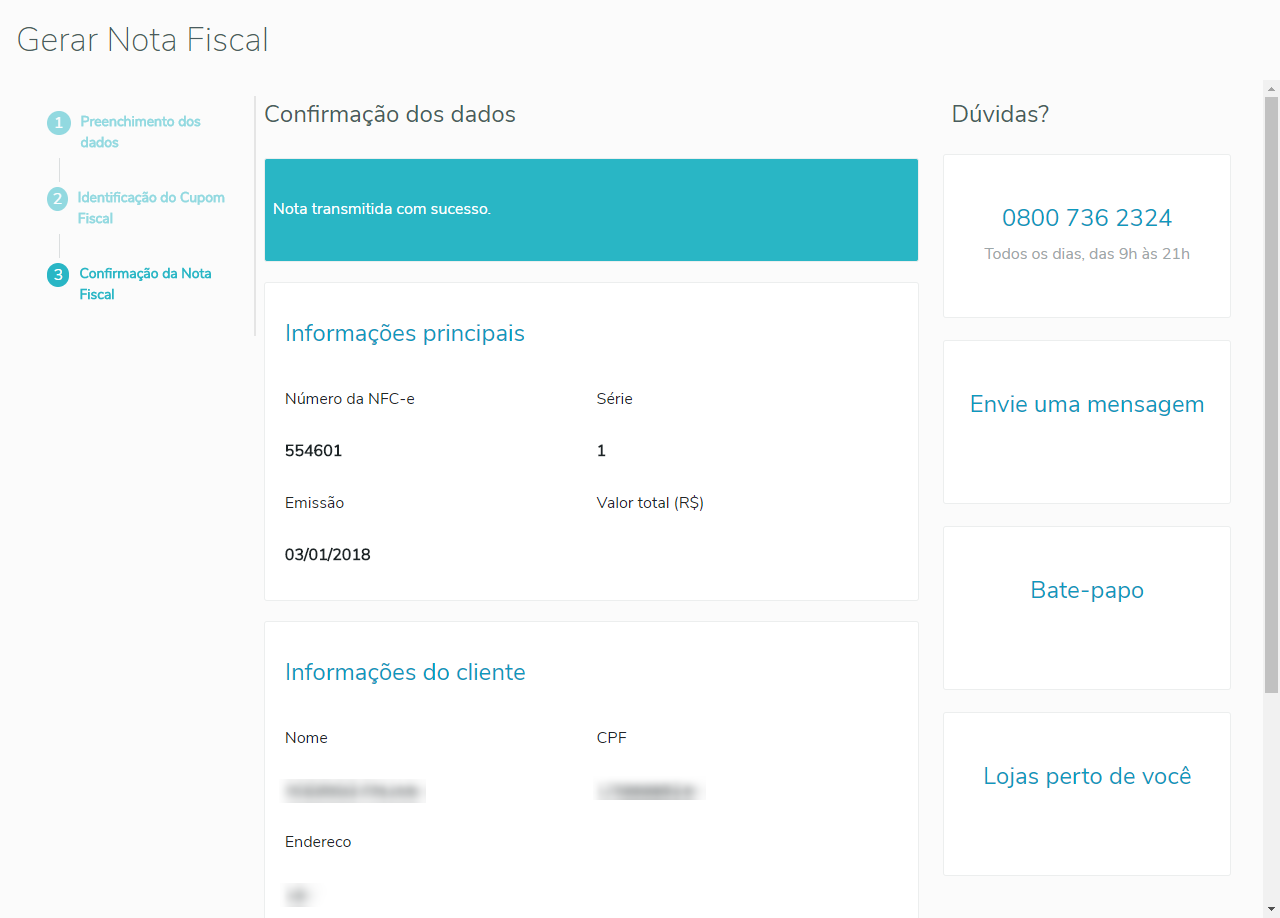Click Dúvidas? heading
The width and height of the screenshot is (1280, 918).
pos(1000,114)
